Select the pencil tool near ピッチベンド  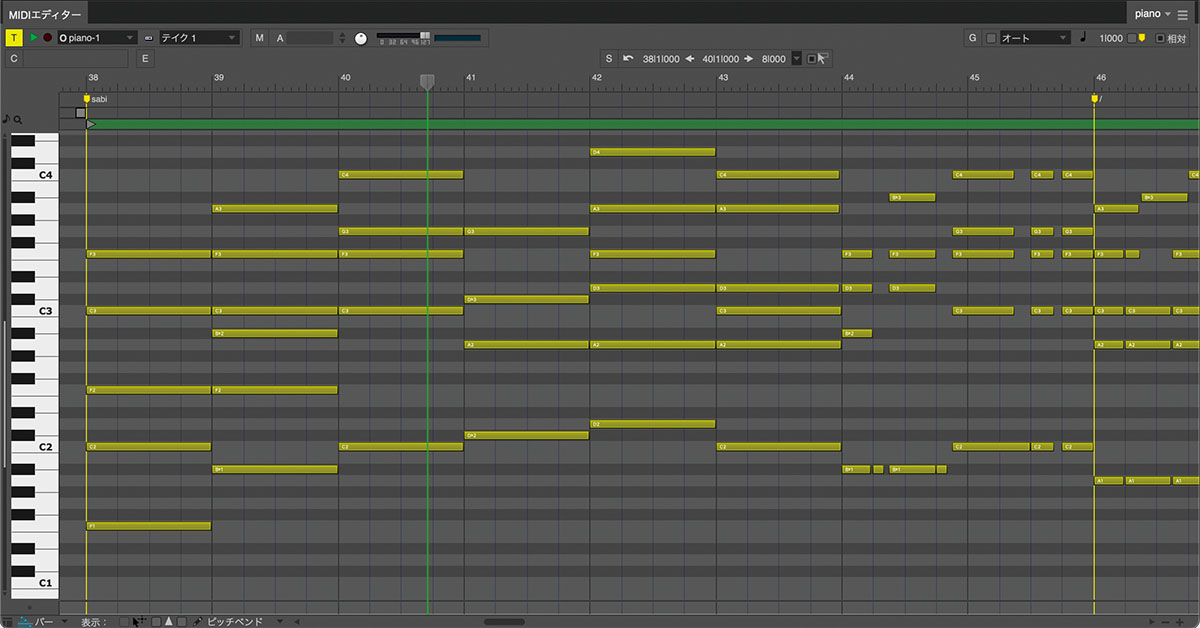click(196, 621)
